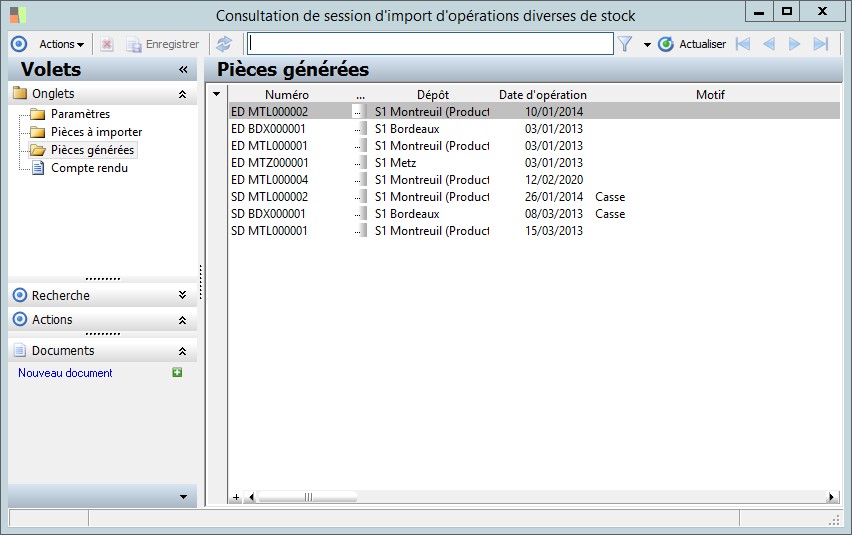Click the green plus add document icon
The height and width of the screenshot is (535, 852).
pos(177,372)
